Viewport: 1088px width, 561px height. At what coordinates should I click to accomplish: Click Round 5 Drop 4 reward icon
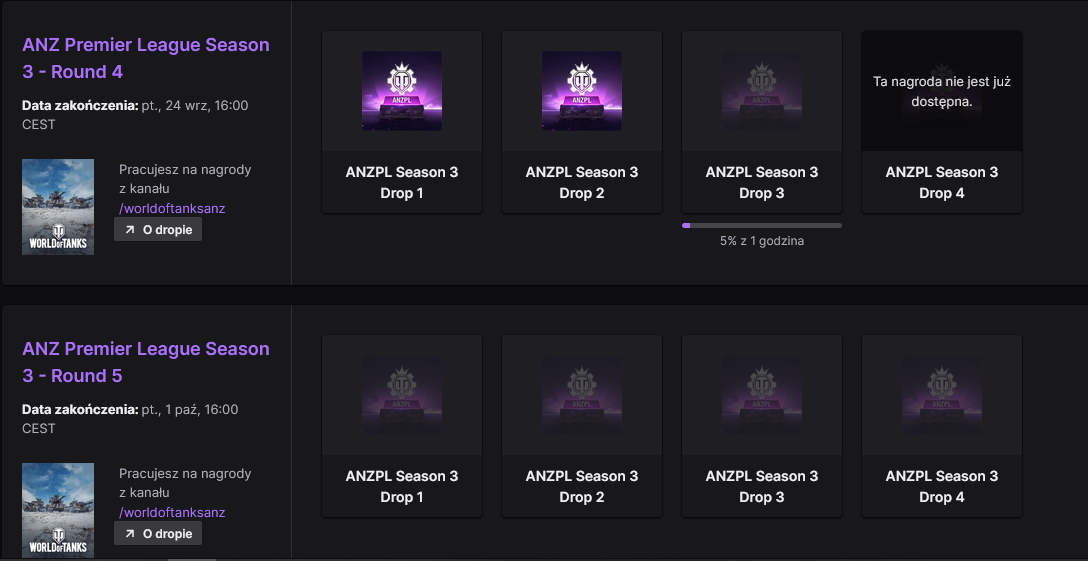[942, 395]
